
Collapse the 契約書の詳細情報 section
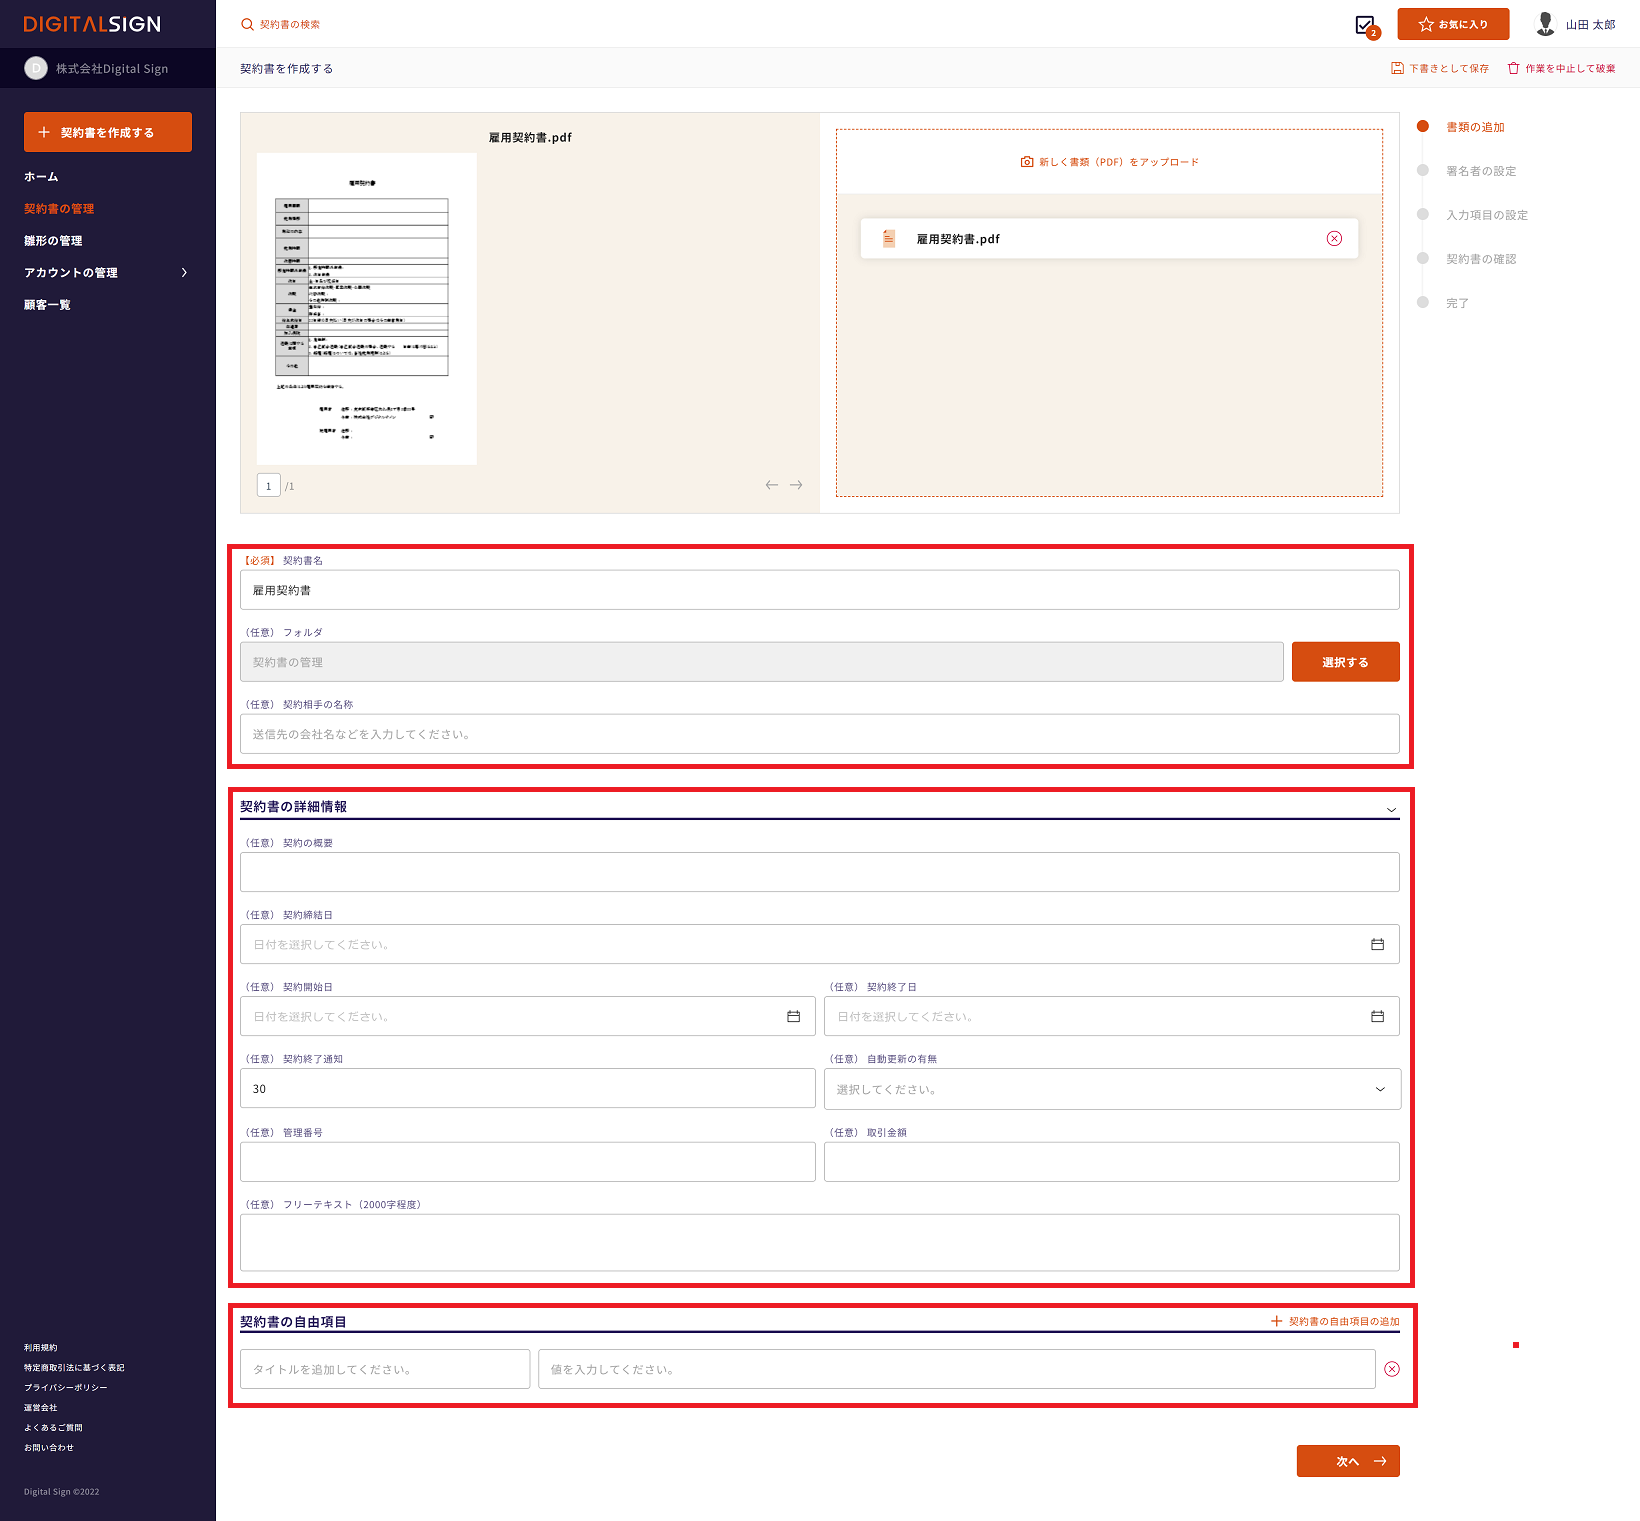tap(1390, 809)
